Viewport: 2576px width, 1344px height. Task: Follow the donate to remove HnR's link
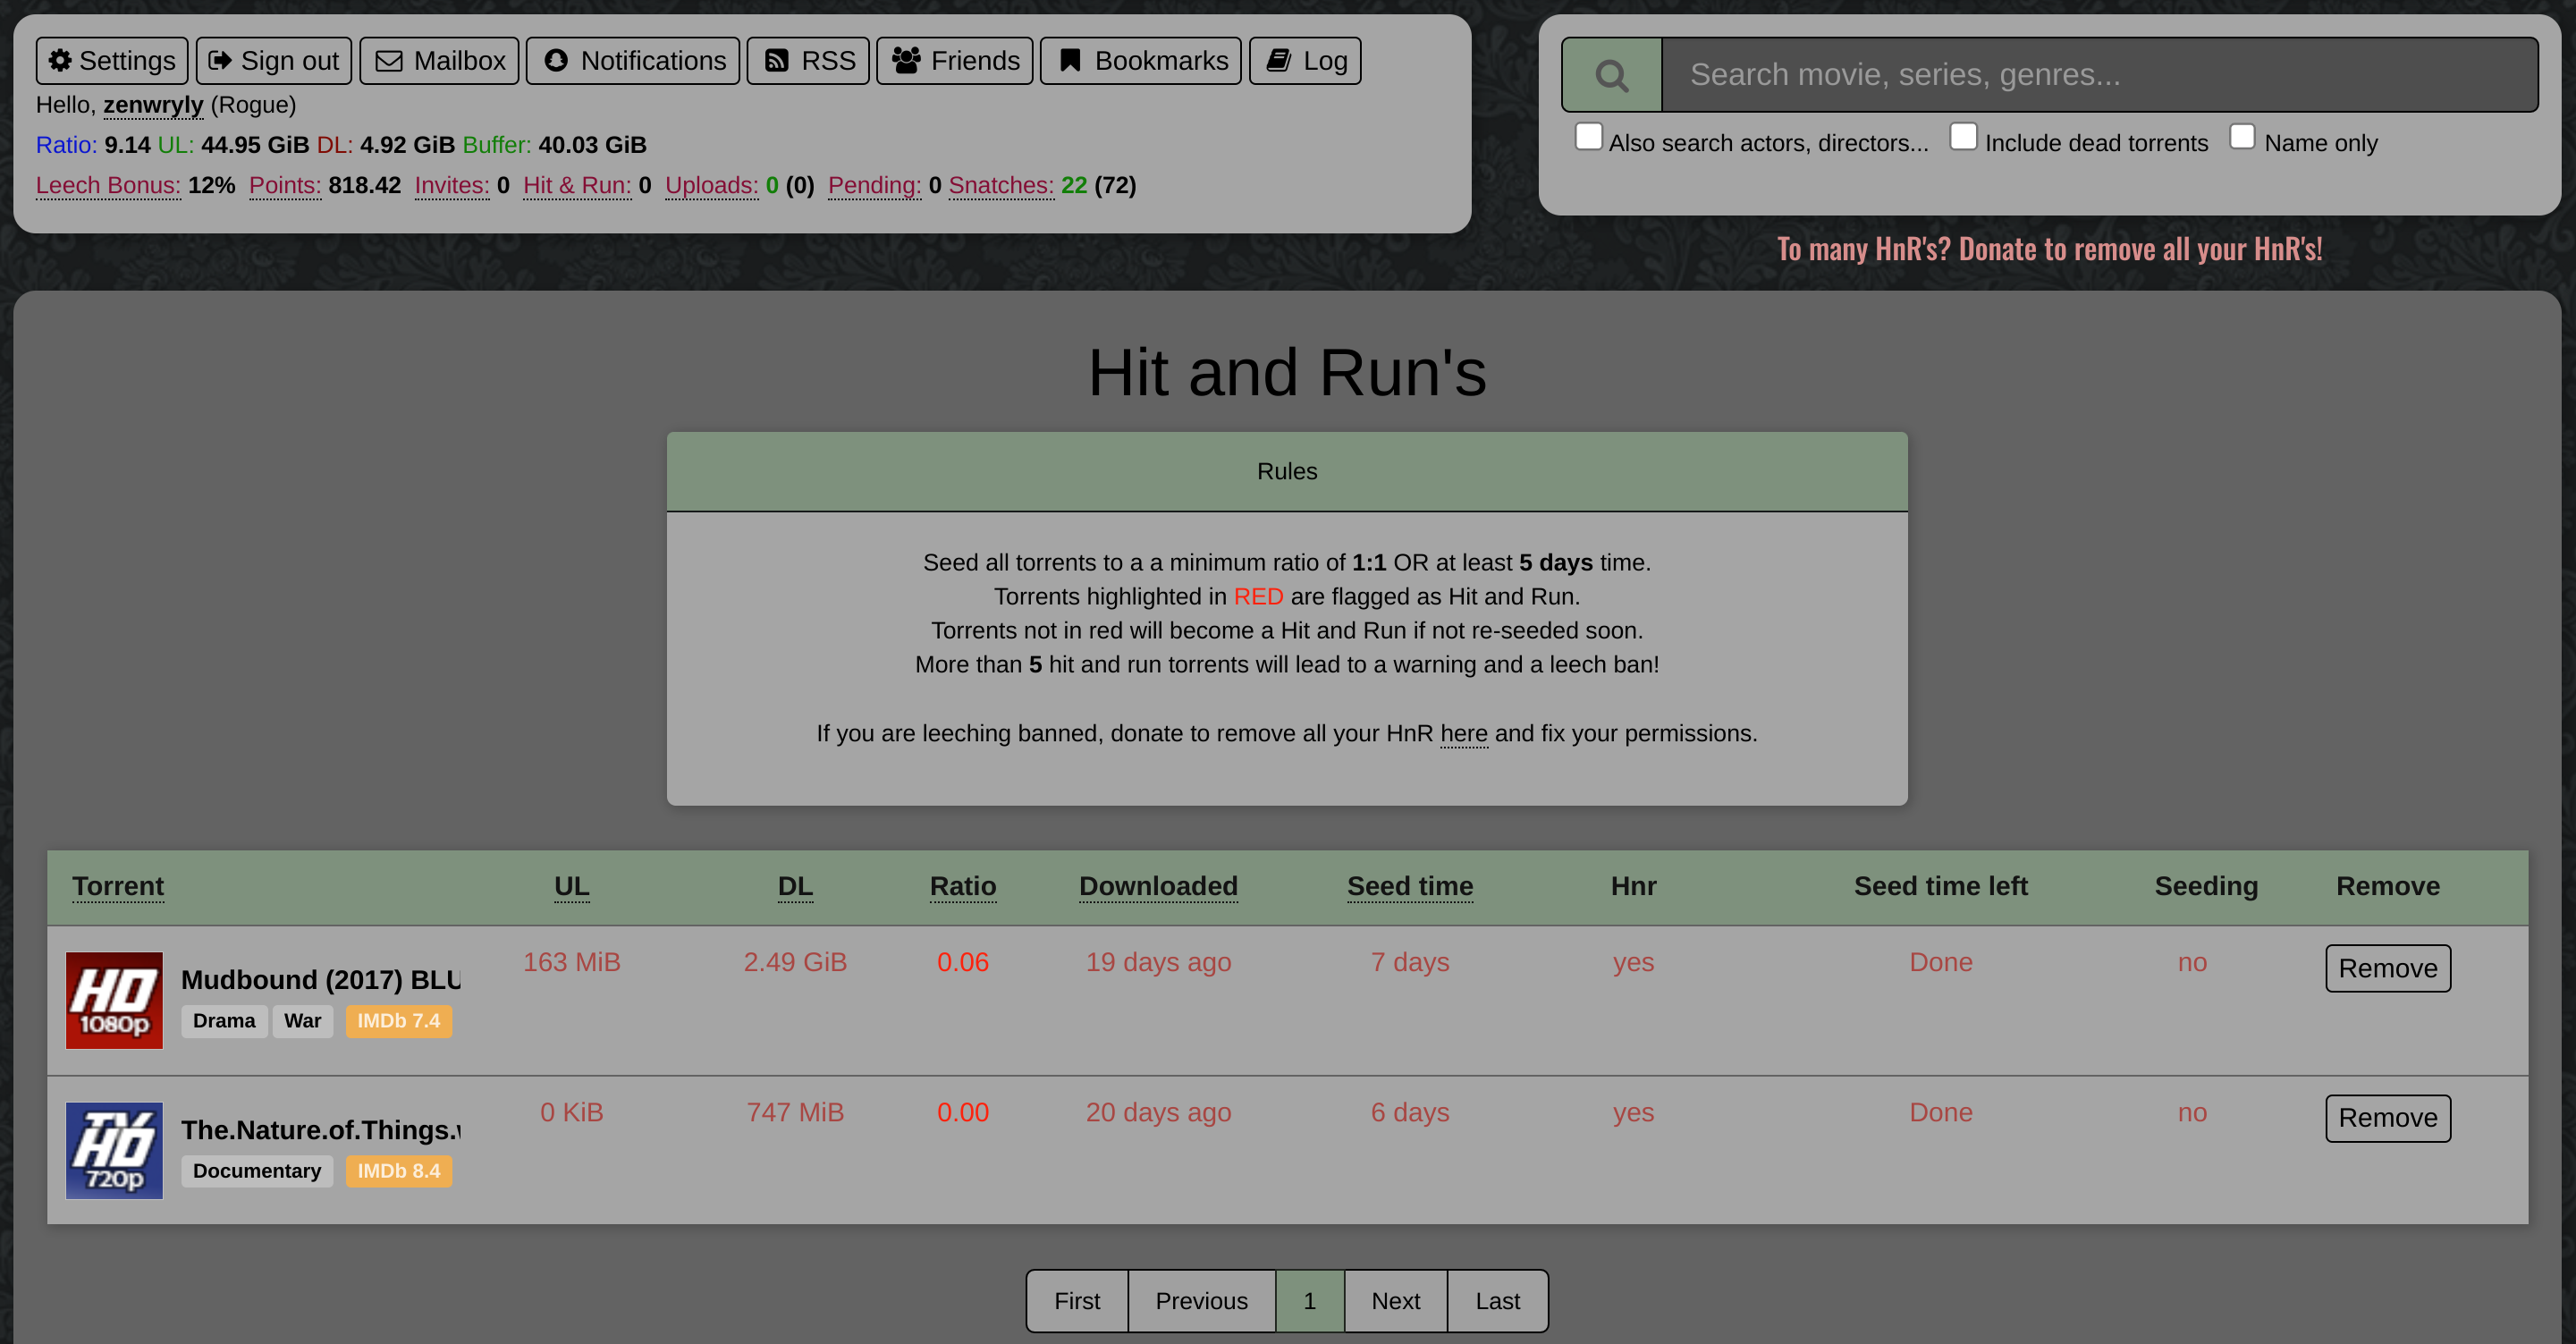point(2049,249)
